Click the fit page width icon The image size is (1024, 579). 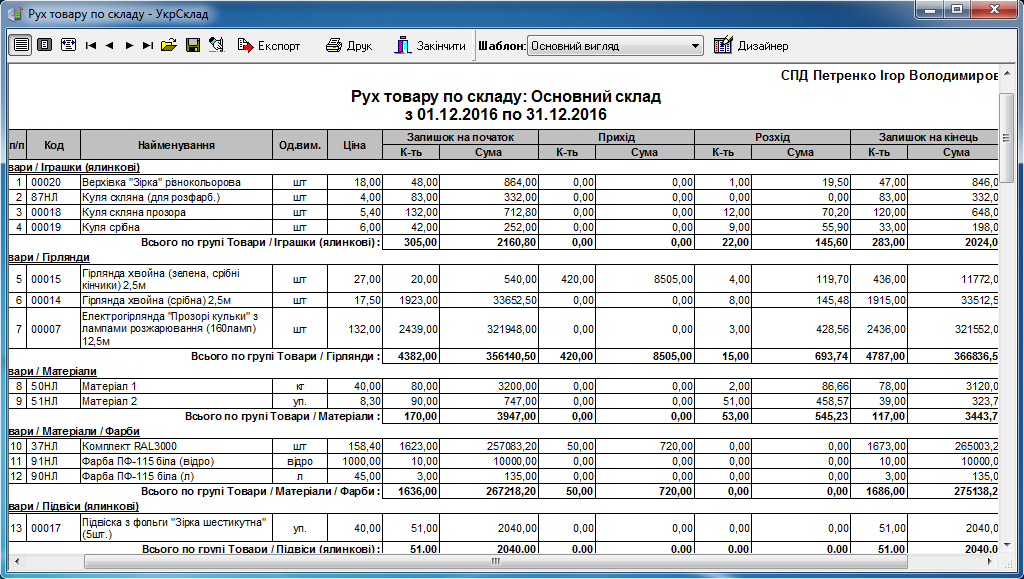coord(68,46)
